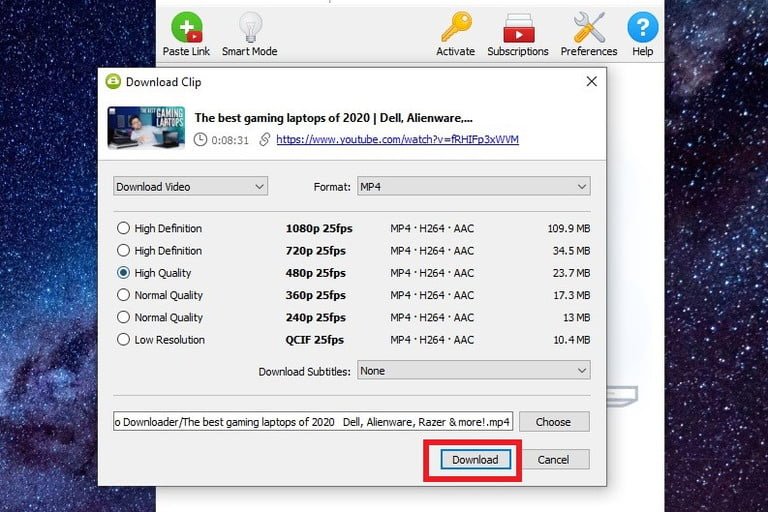Open the YouTube video URL link

point(397,139)
